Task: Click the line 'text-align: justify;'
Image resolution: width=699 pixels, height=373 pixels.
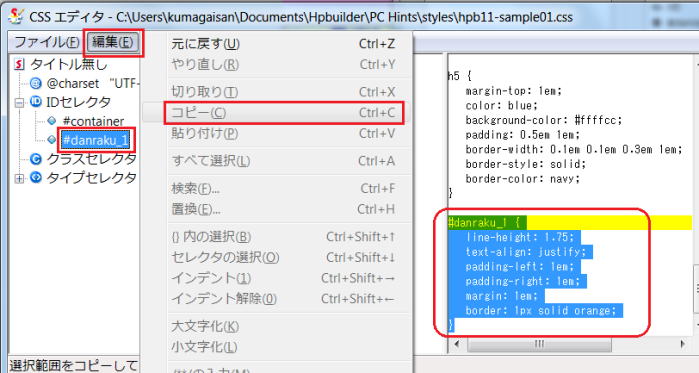Action: coord(526,252)
